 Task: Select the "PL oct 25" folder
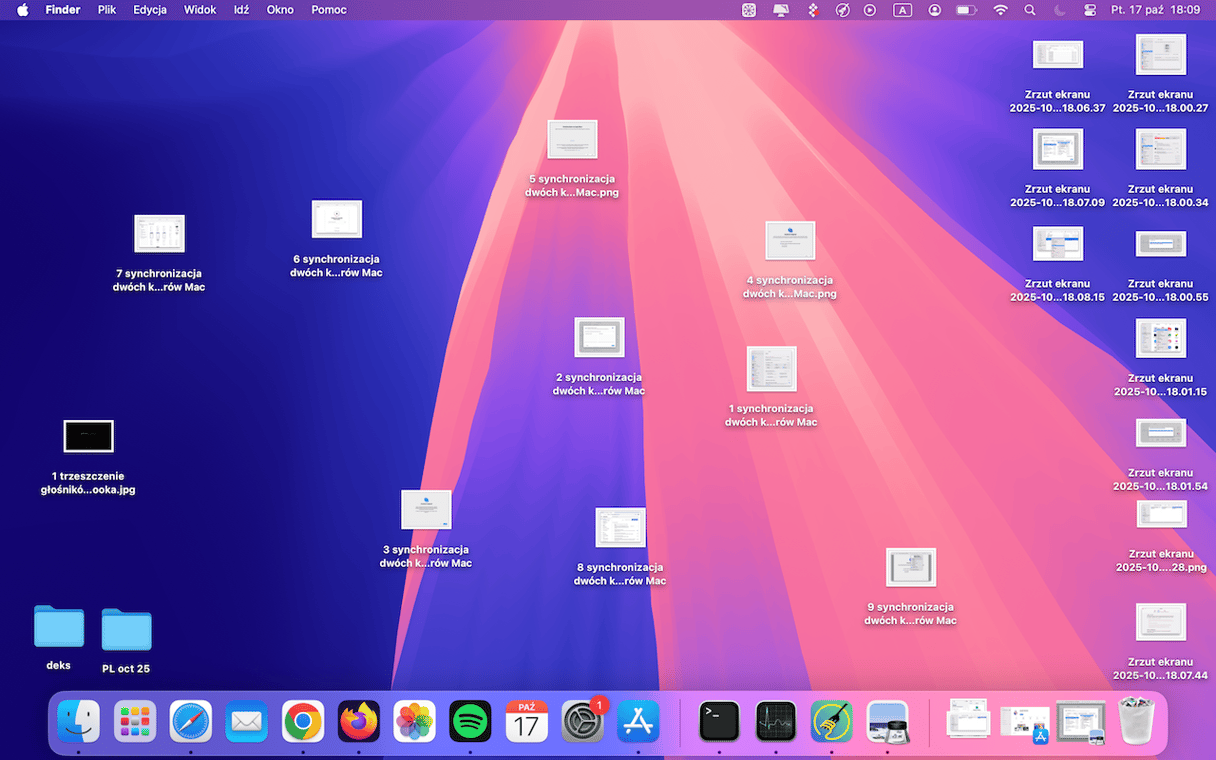tap(126, 630)
